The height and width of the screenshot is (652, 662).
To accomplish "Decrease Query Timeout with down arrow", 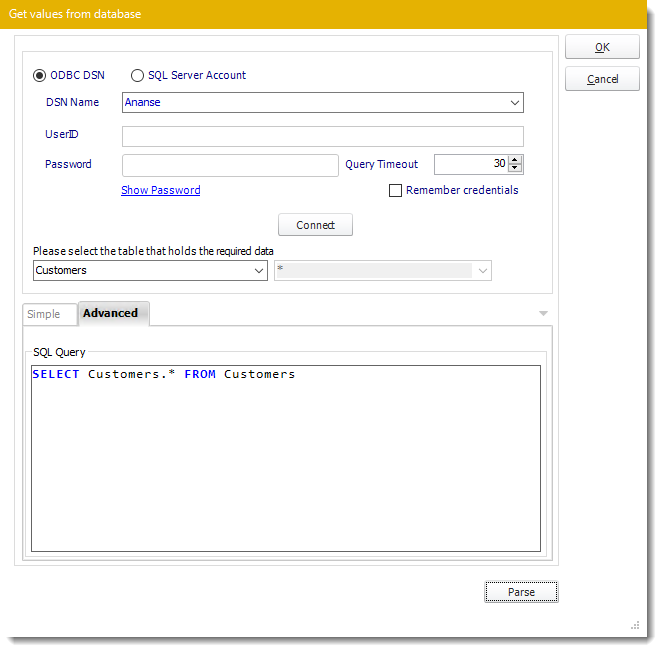I will click(x=515, y=168).
